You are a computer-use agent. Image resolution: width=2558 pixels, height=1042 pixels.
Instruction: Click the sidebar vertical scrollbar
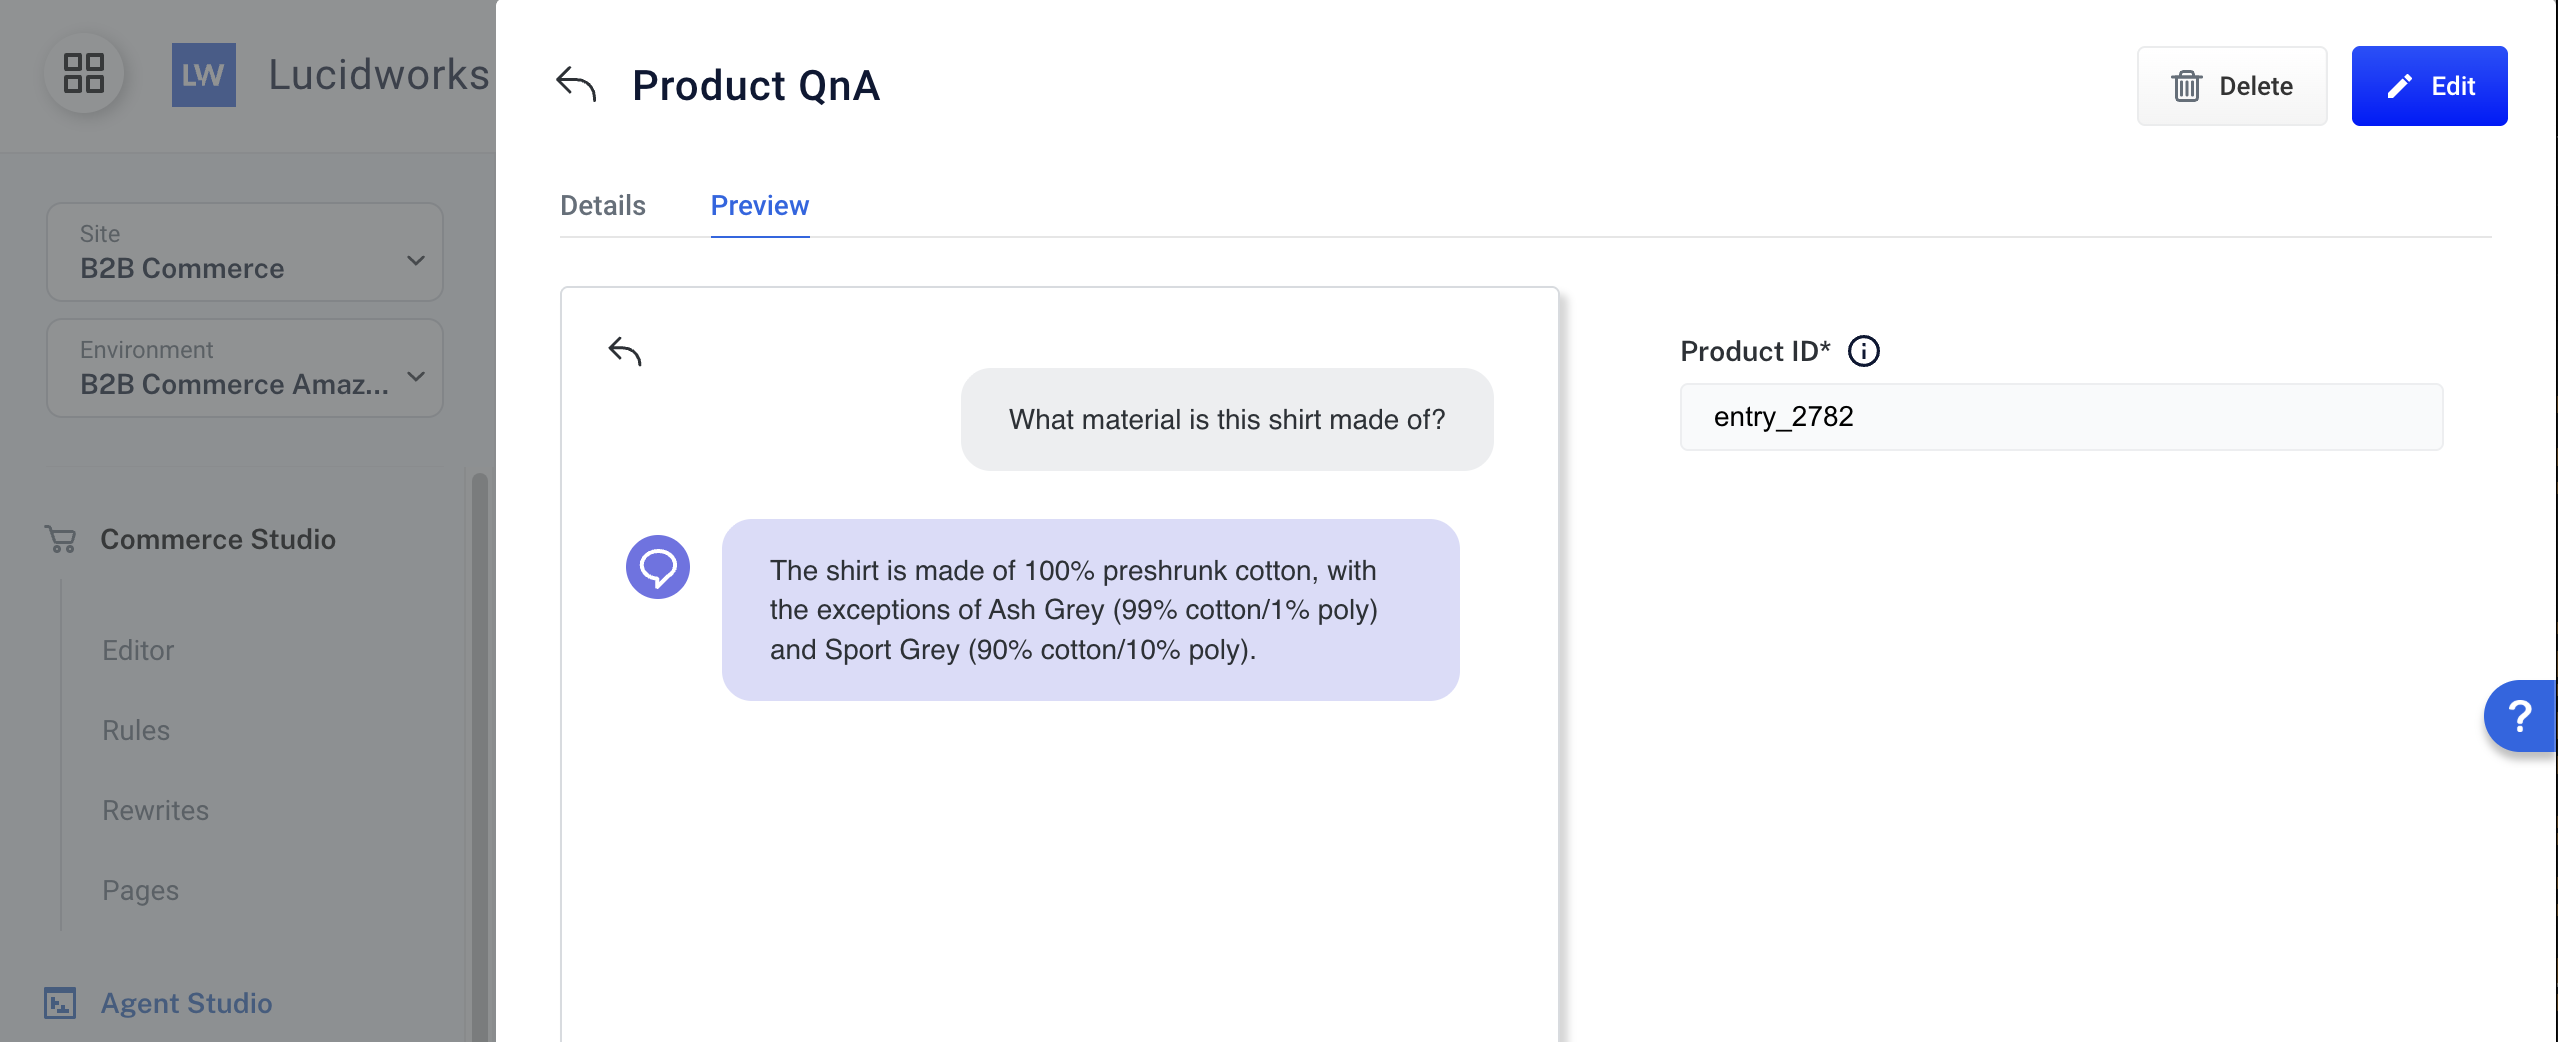click(479, 756)
